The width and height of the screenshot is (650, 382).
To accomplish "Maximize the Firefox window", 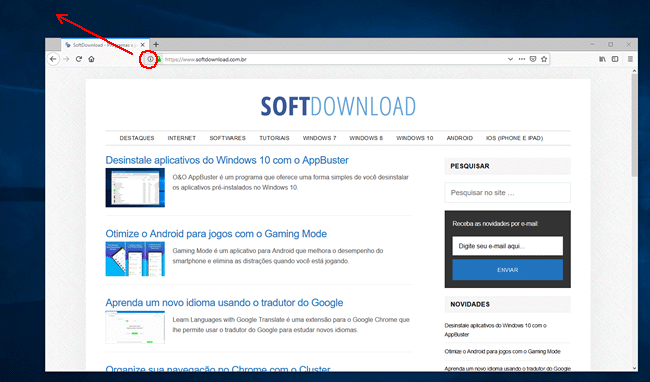I will [611, 44].
